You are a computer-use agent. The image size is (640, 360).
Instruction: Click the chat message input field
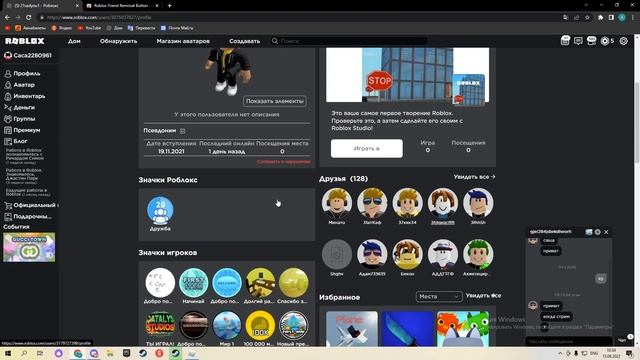click(x=568, y=341)
